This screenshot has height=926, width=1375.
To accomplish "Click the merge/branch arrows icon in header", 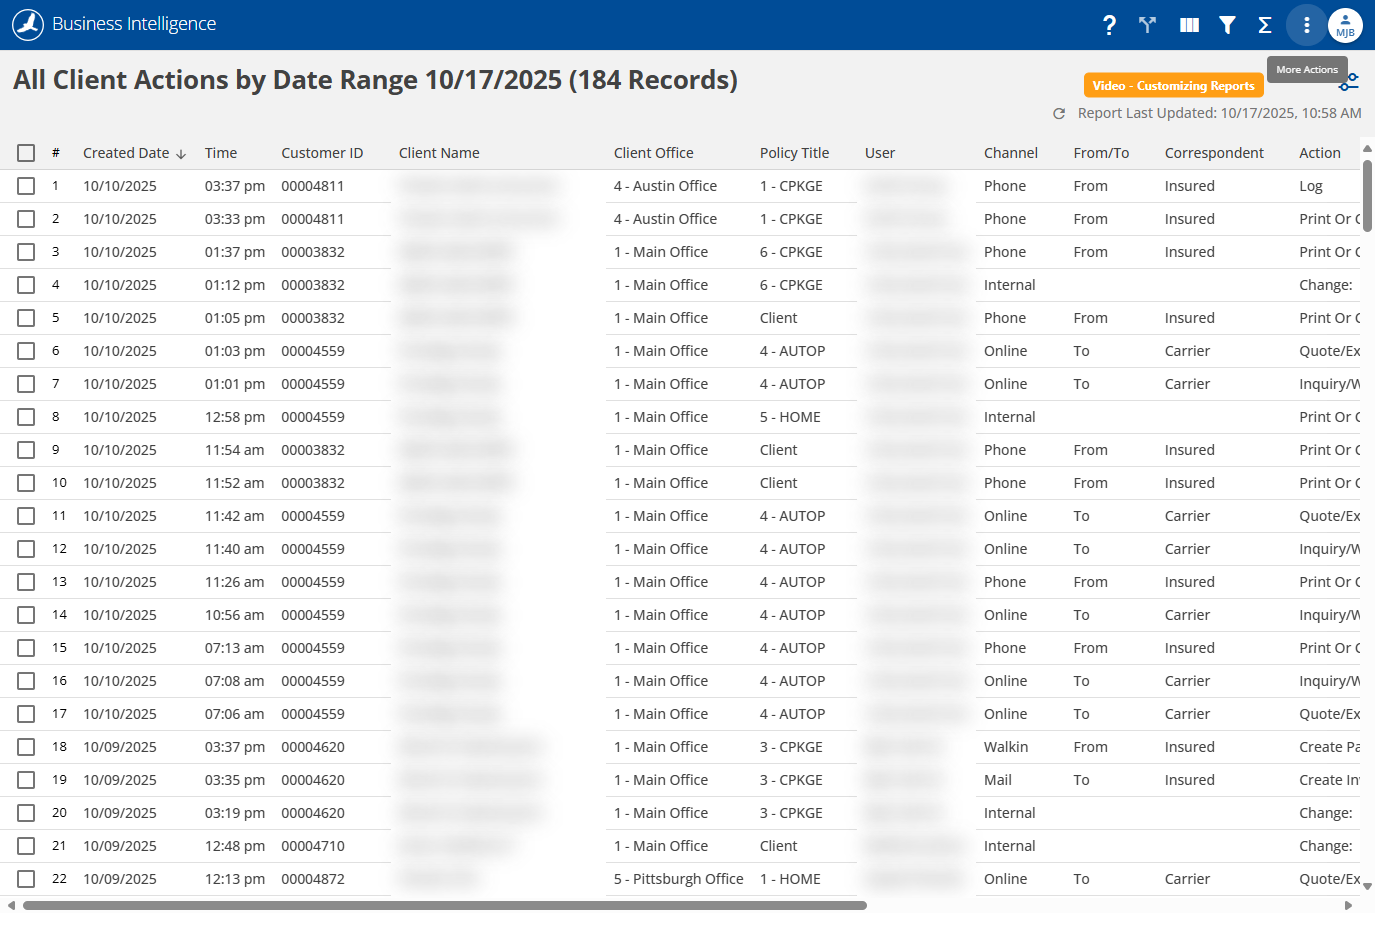I will pyautogui.click(x=1147, y=25).
